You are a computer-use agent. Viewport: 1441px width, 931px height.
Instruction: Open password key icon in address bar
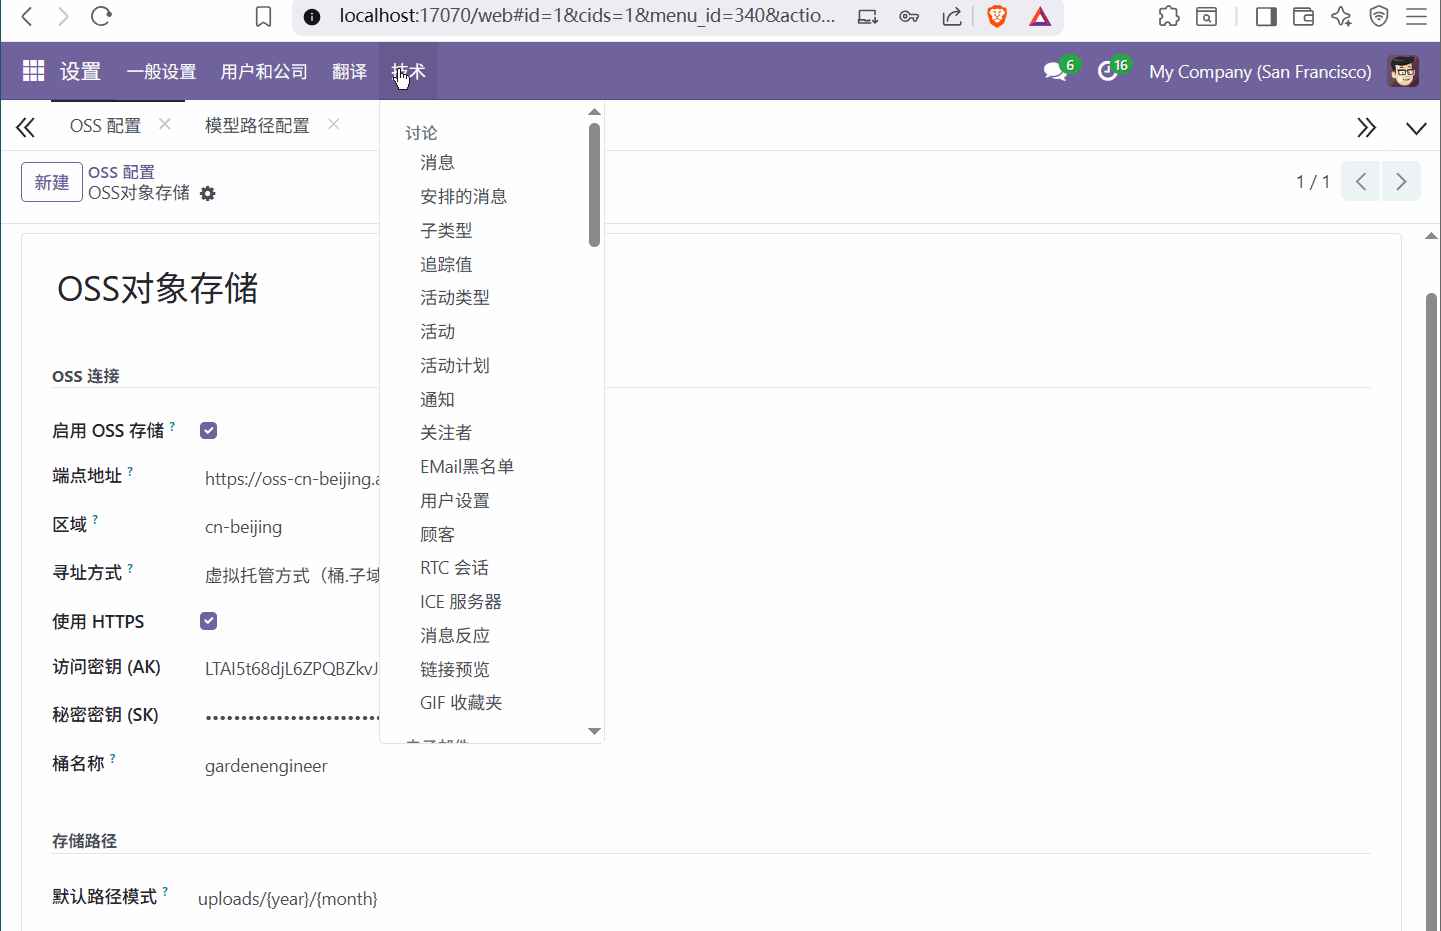[909, 16]
